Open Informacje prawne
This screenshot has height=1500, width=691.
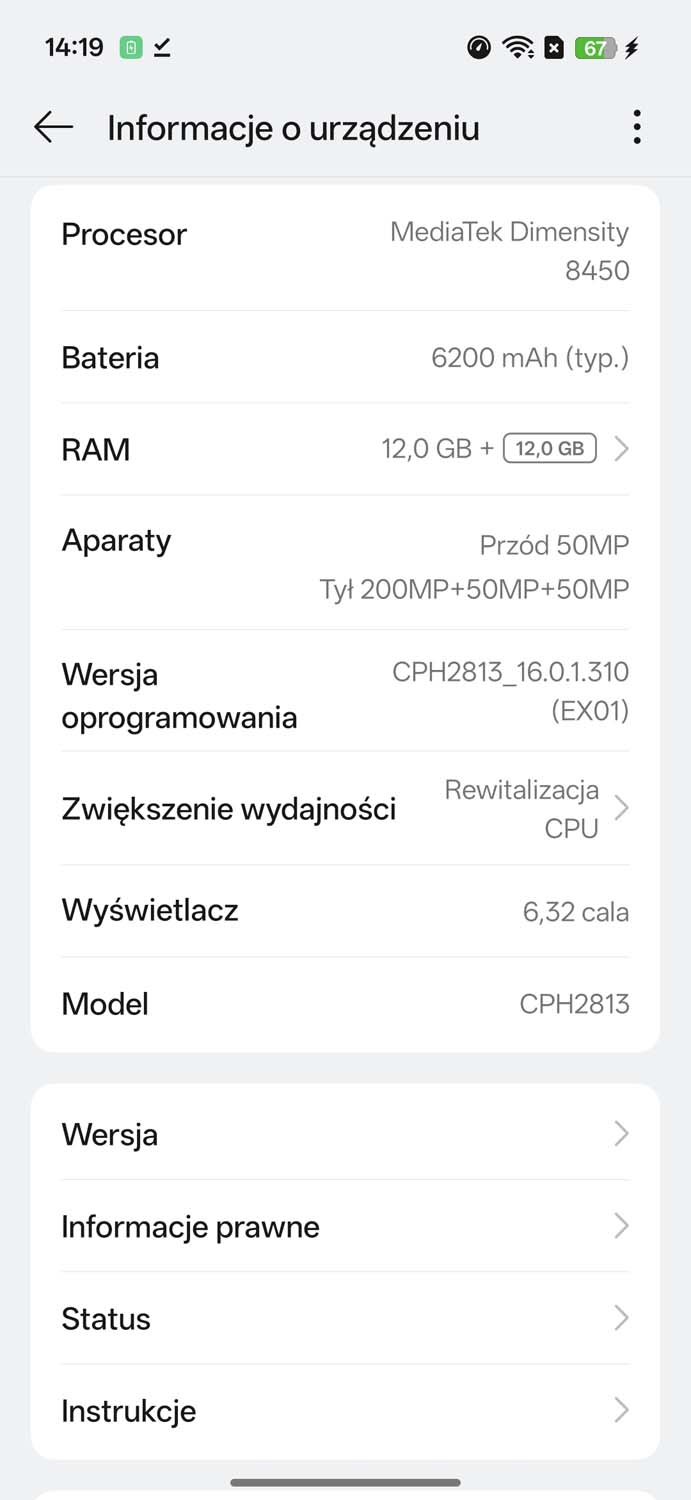click(345, 1226)
